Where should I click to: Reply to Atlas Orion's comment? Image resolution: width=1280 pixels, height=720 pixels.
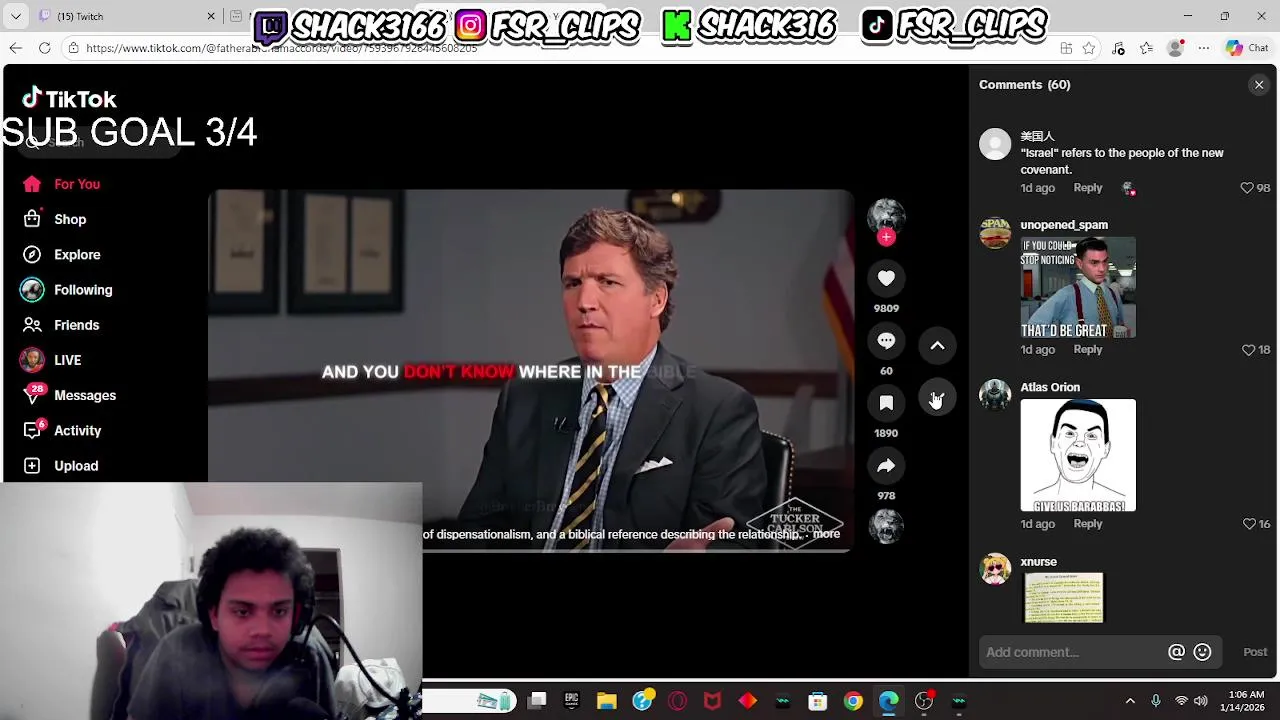click(1088, 524)
